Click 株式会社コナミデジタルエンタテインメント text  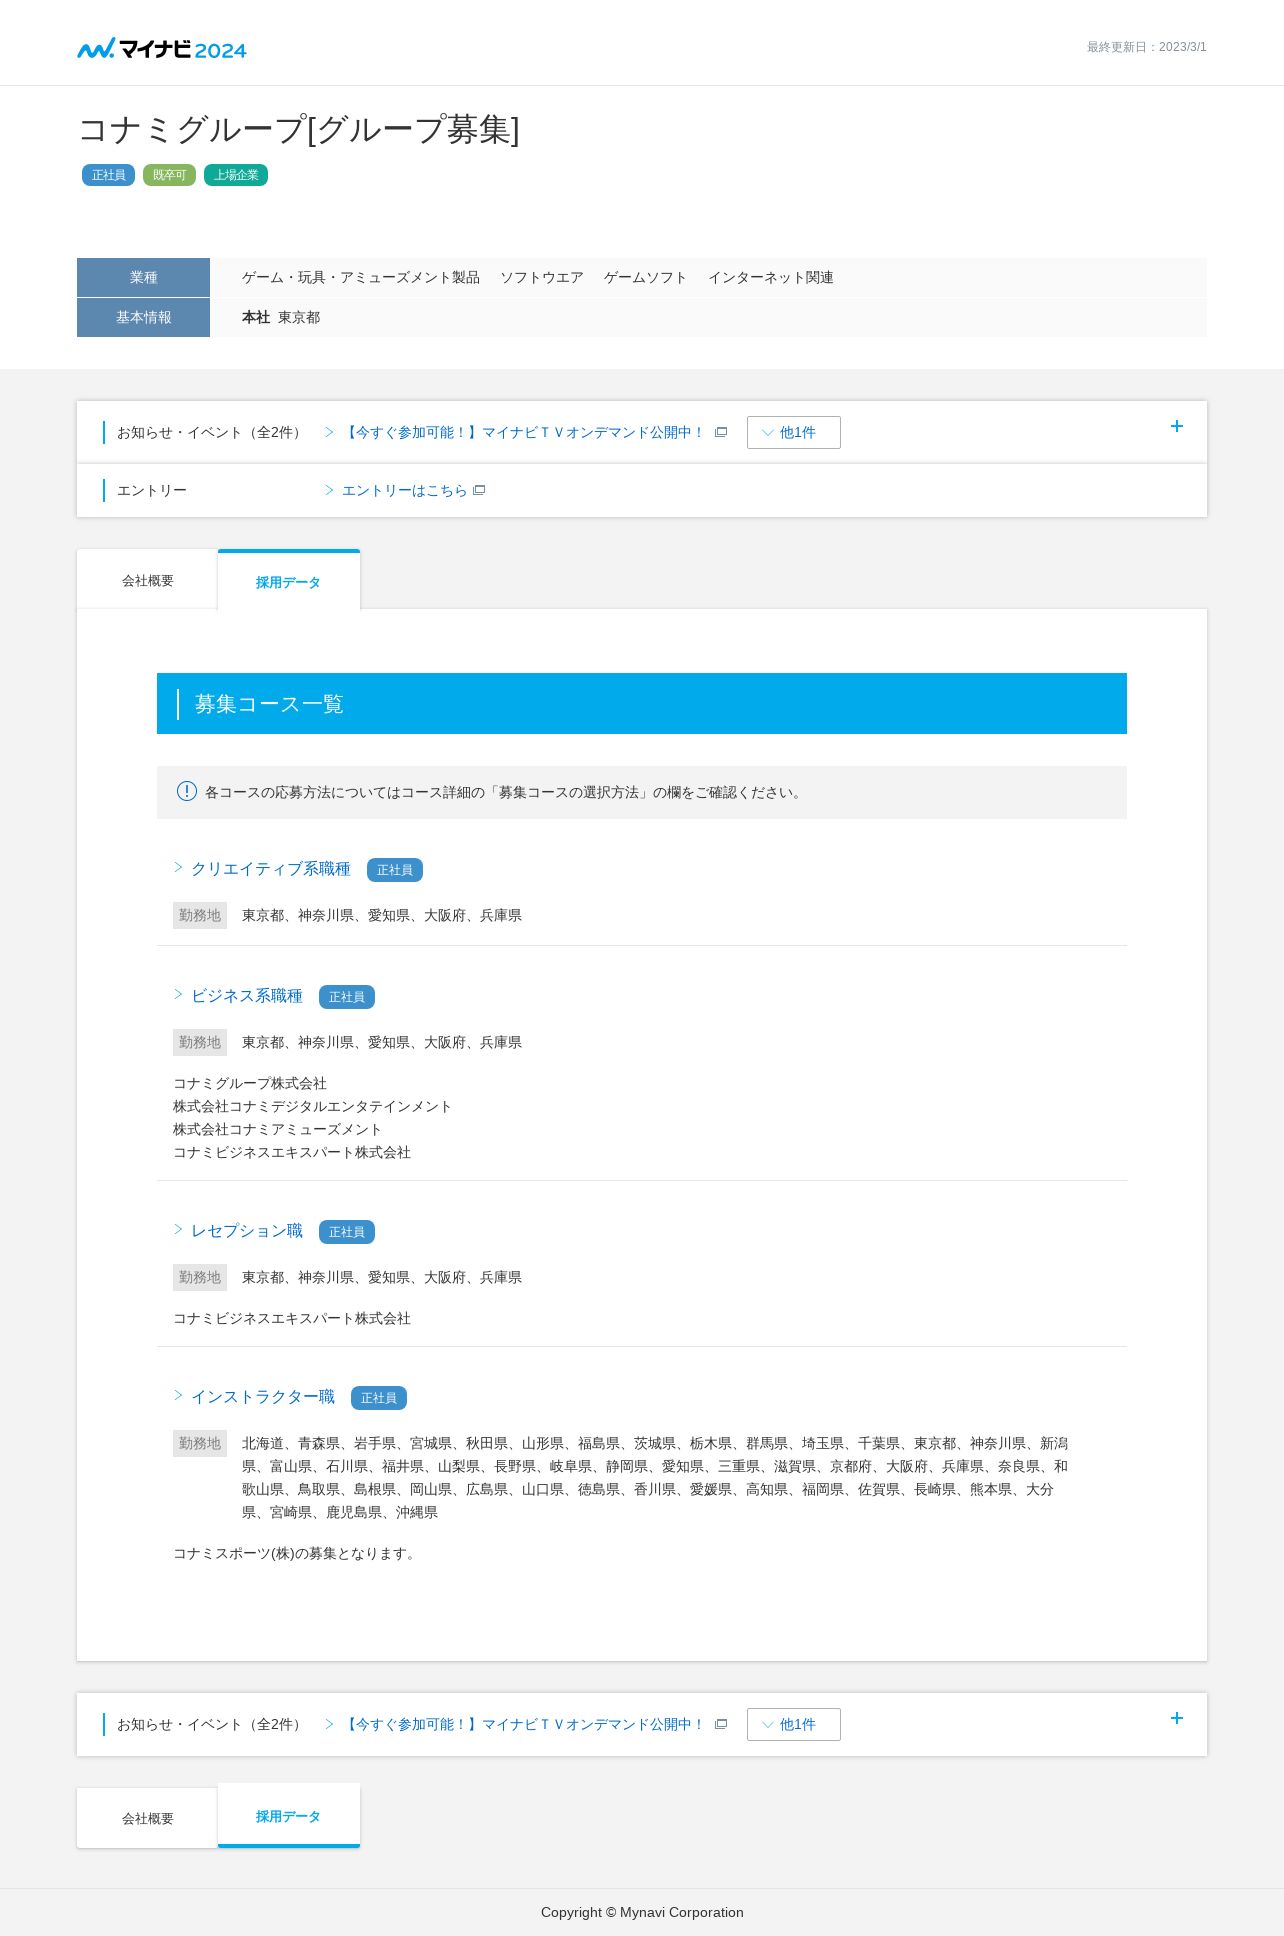point(312,1106)
